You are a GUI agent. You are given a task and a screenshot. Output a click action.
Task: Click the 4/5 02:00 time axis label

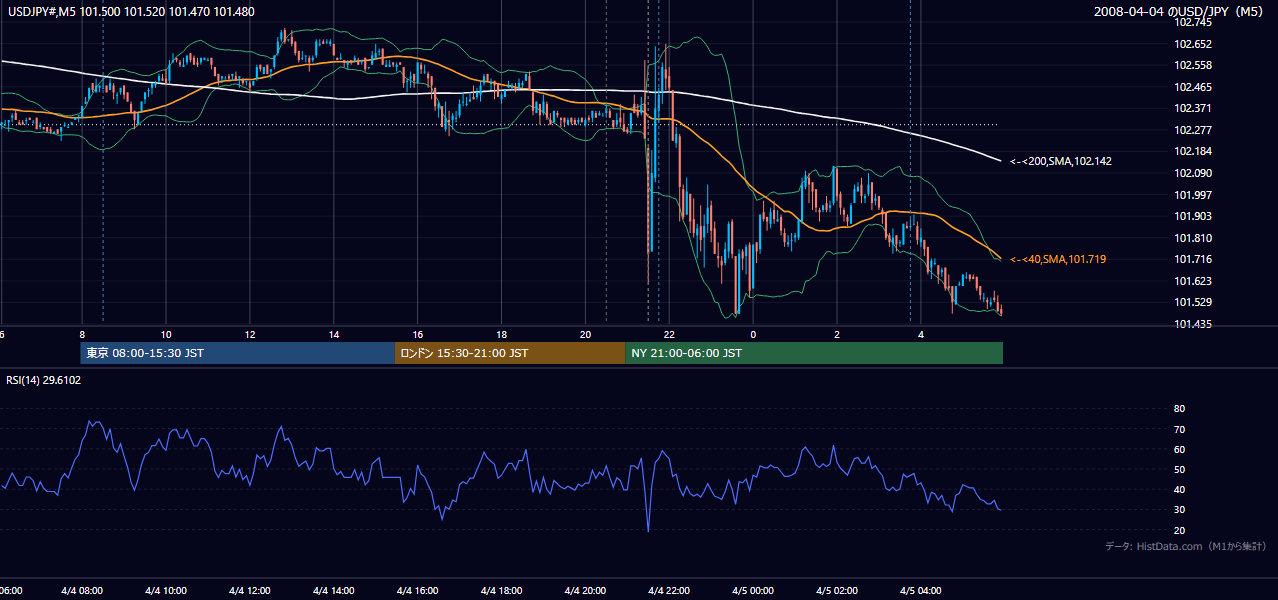tap(837, 591)
